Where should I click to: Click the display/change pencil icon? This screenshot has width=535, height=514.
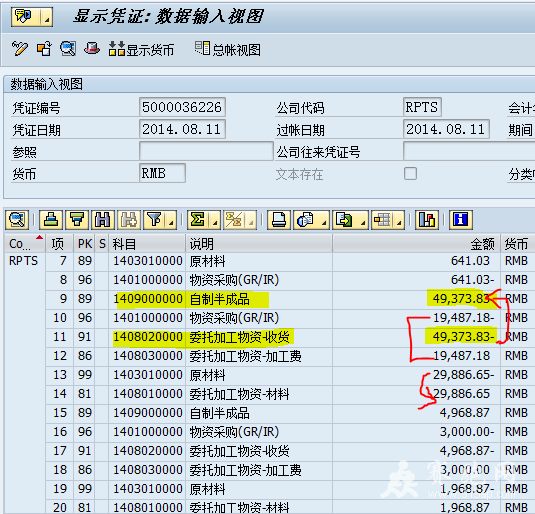point(19,49)
